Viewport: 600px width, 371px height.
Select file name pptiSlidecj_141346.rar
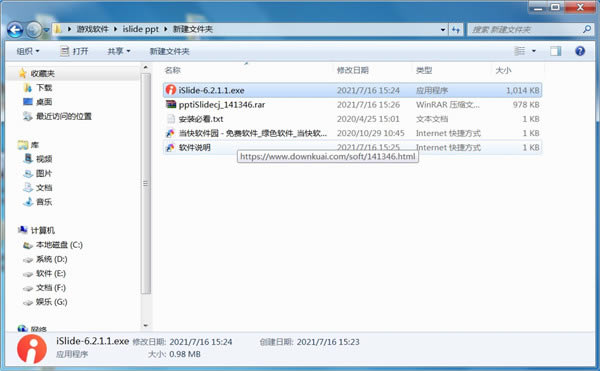point(222,105)
